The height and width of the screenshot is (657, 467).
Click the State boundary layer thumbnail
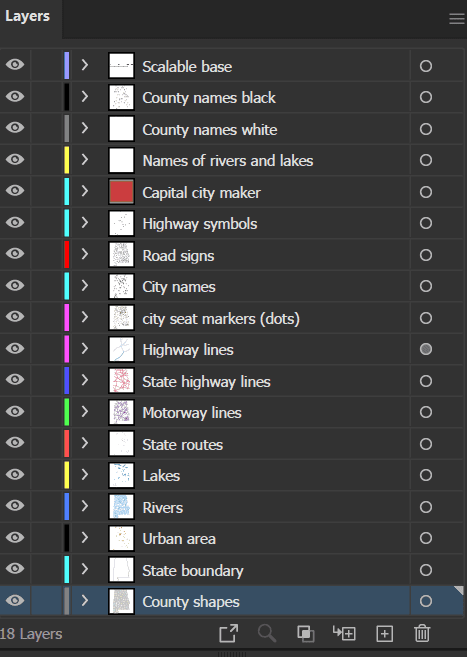121,569
